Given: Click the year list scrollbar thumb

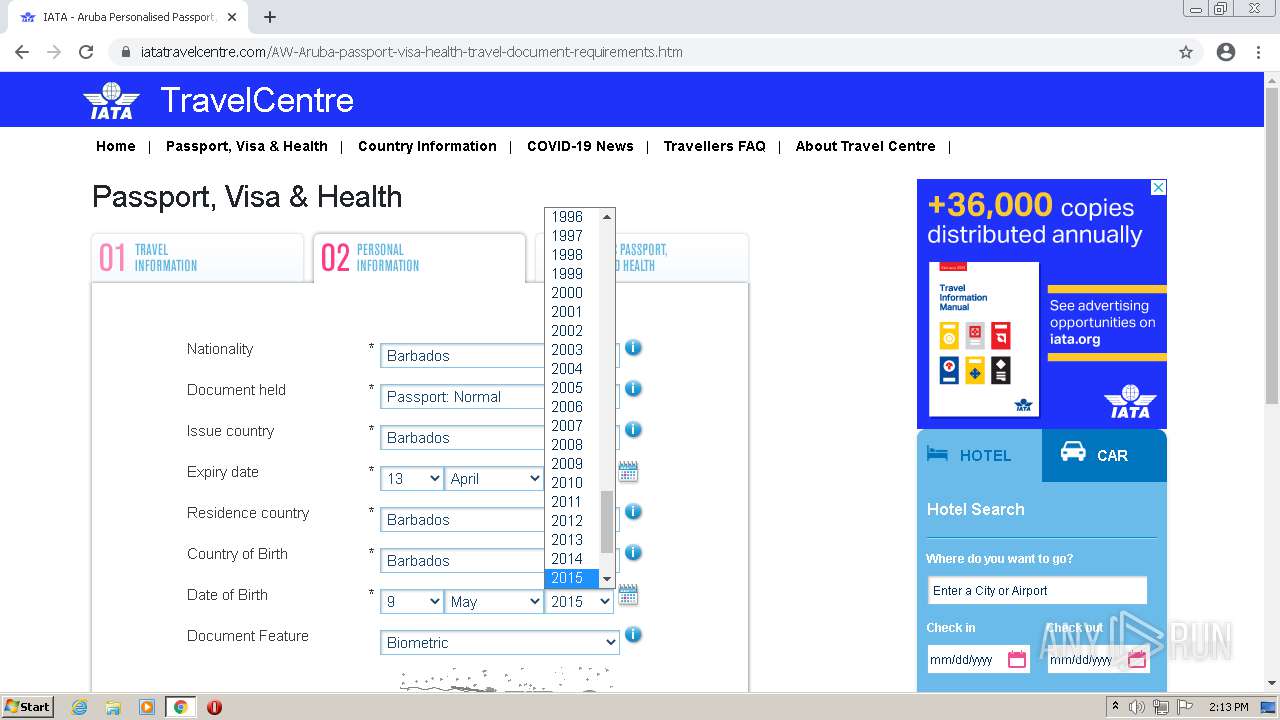Looking at the screenshot, I should pyautogui.click(x=607, y=522).
